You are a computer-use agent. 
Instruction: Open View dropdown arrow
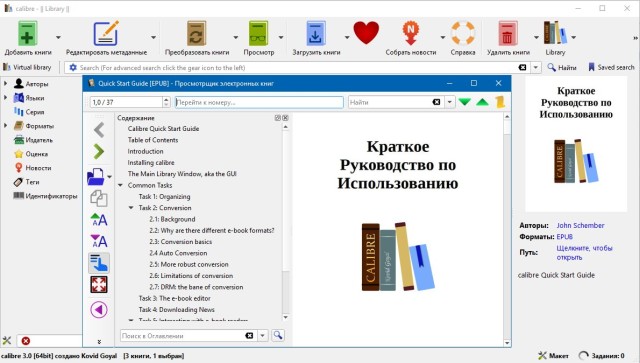[x=281, y=37]
